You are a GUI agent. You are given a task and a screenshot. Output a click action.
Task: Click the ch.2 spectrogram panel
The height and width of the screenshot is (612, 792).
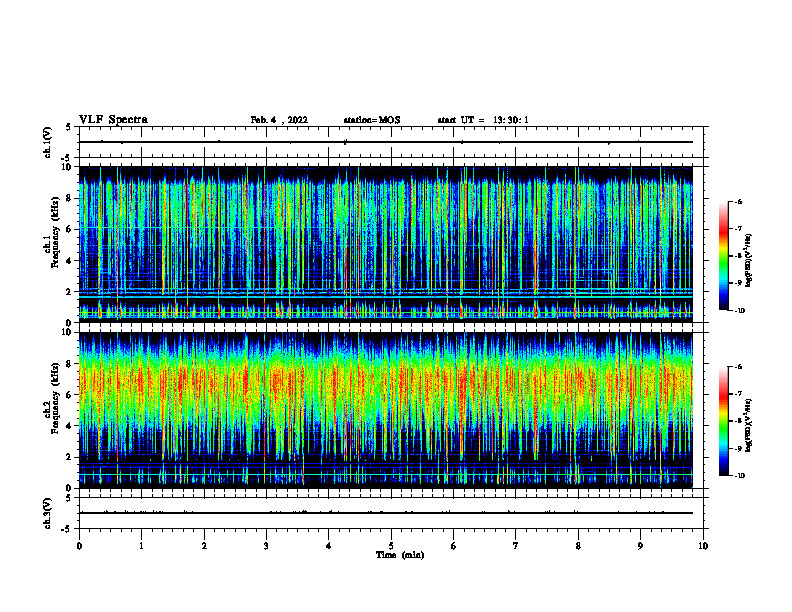pos(385,410)
